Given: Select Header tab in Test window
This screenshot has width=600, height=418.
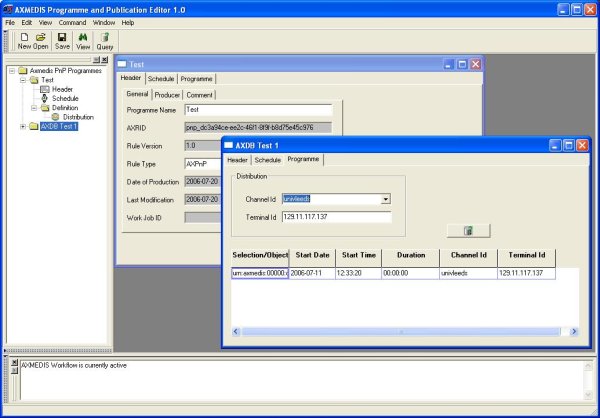Looking at the screenshot, I should click(131, 78).
